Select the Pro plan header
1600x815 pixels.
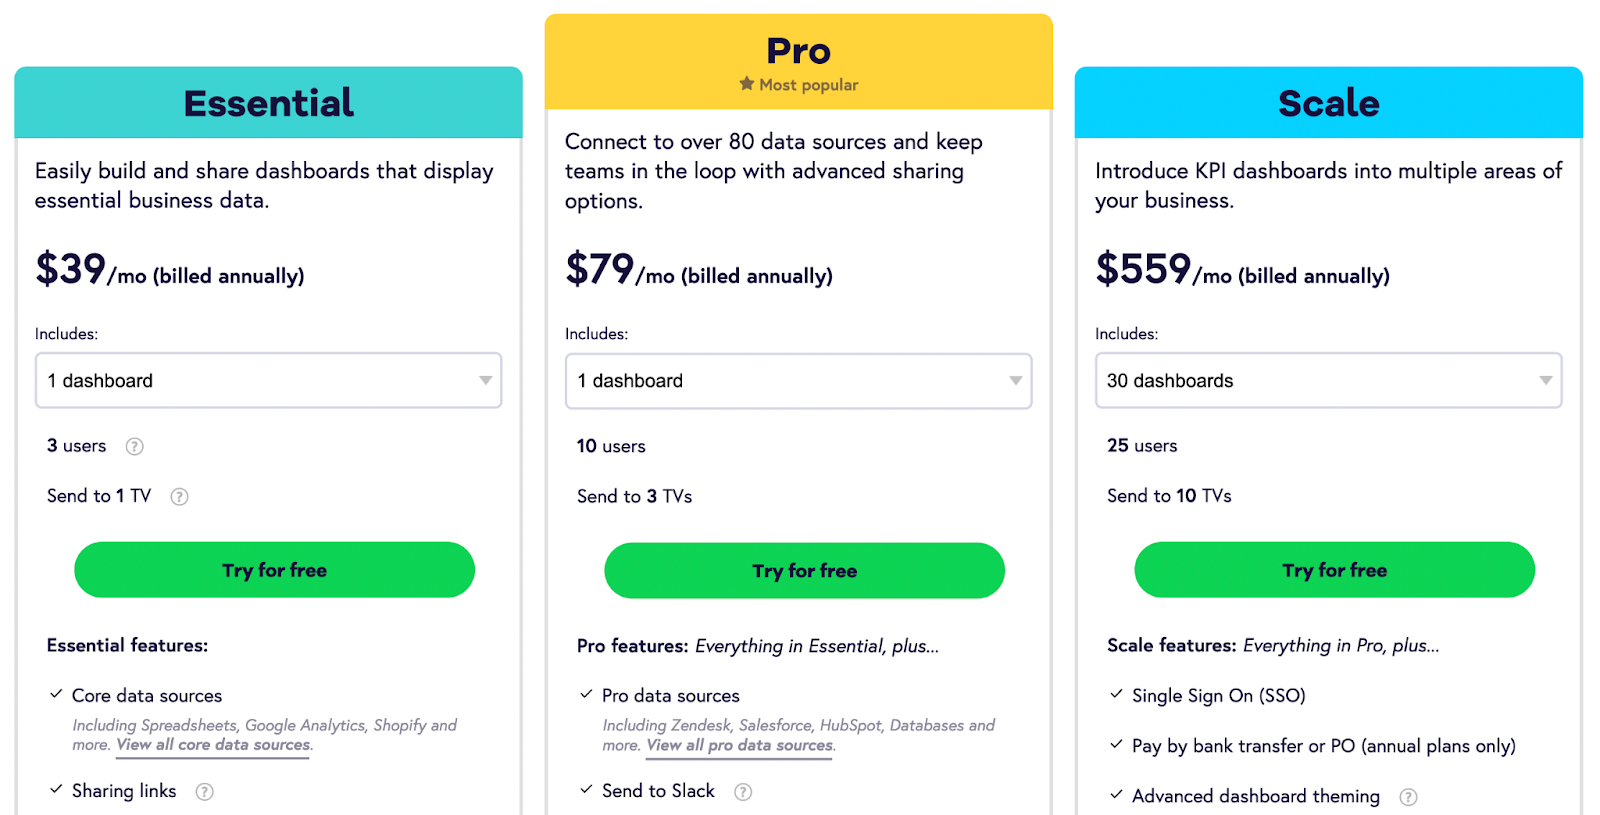pyautogui.click(x=798, y=51)
